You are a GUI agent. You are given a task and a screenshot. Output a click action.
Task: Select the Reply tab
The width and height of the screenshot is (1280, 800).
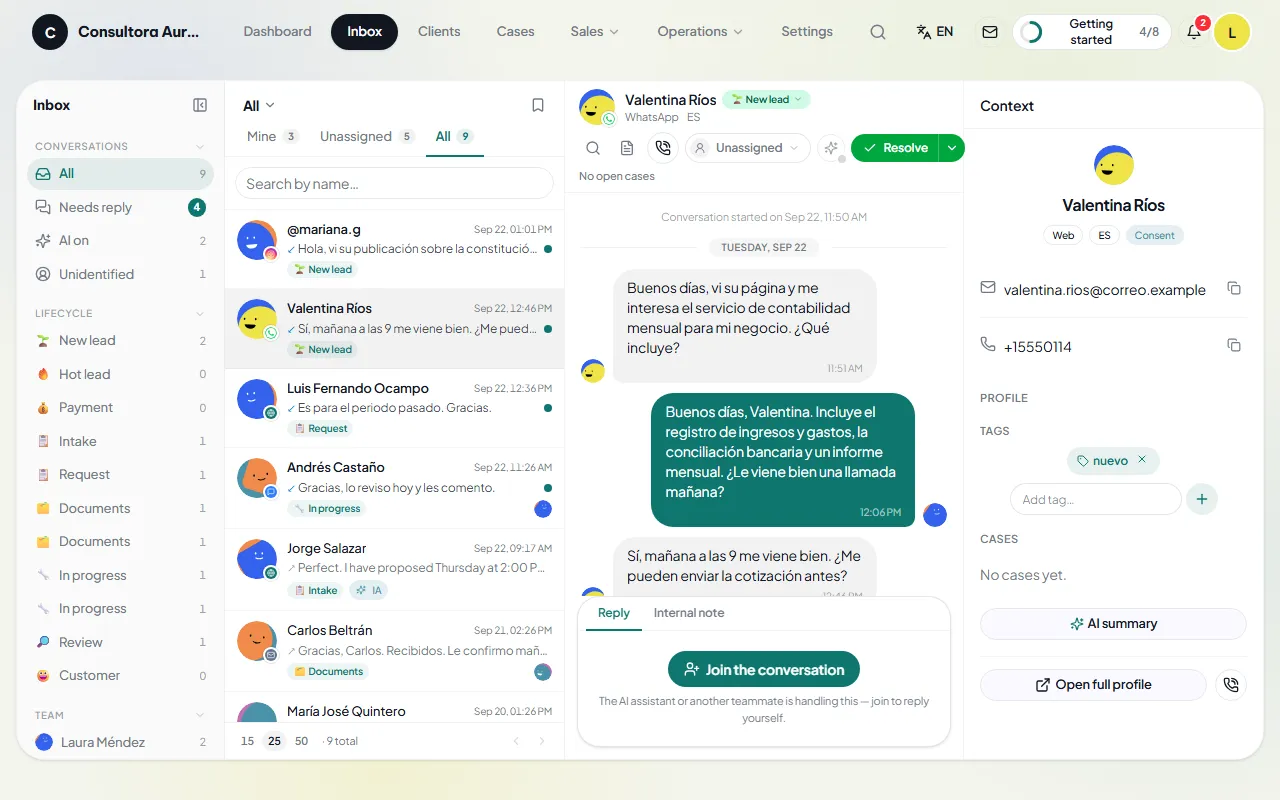tap(614, 613)
